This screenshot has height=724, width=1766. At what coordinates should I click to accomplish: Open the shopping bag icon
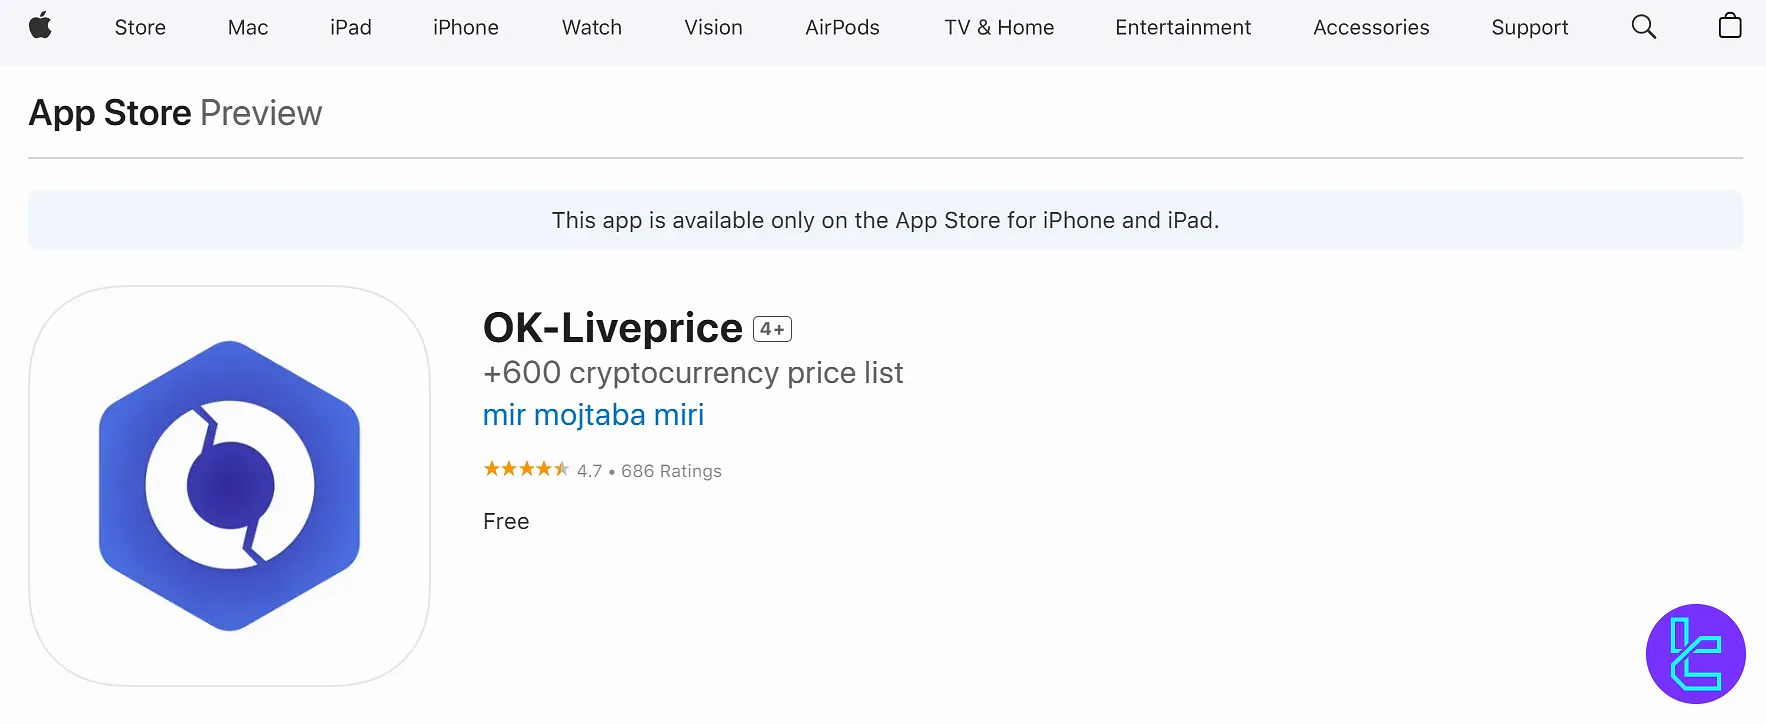pyautogui.click(x=1729, y=26)
